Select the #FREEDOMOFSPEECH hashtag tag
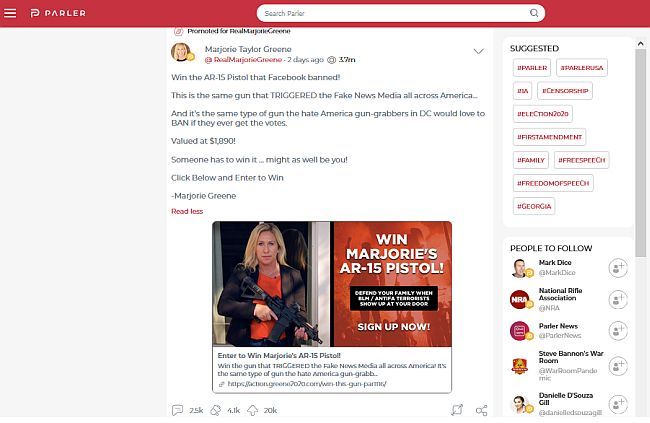Screen dimensions: 650x423 [x=553, y=183]
